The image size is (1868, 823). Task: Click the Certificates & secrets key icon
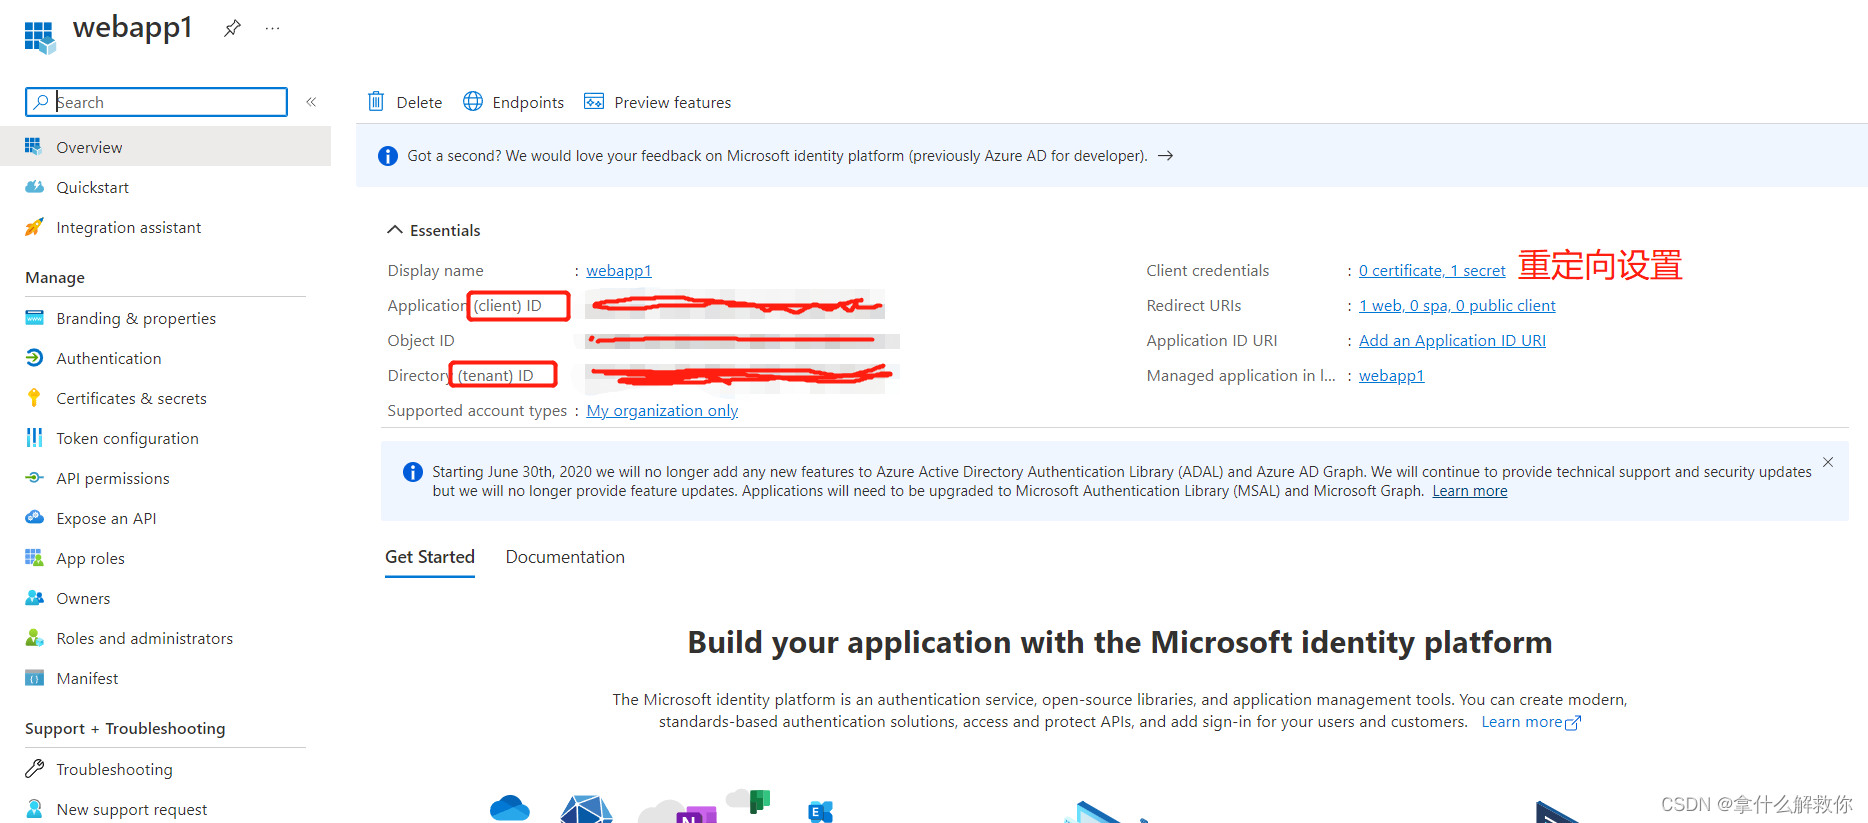coord(34,398)
